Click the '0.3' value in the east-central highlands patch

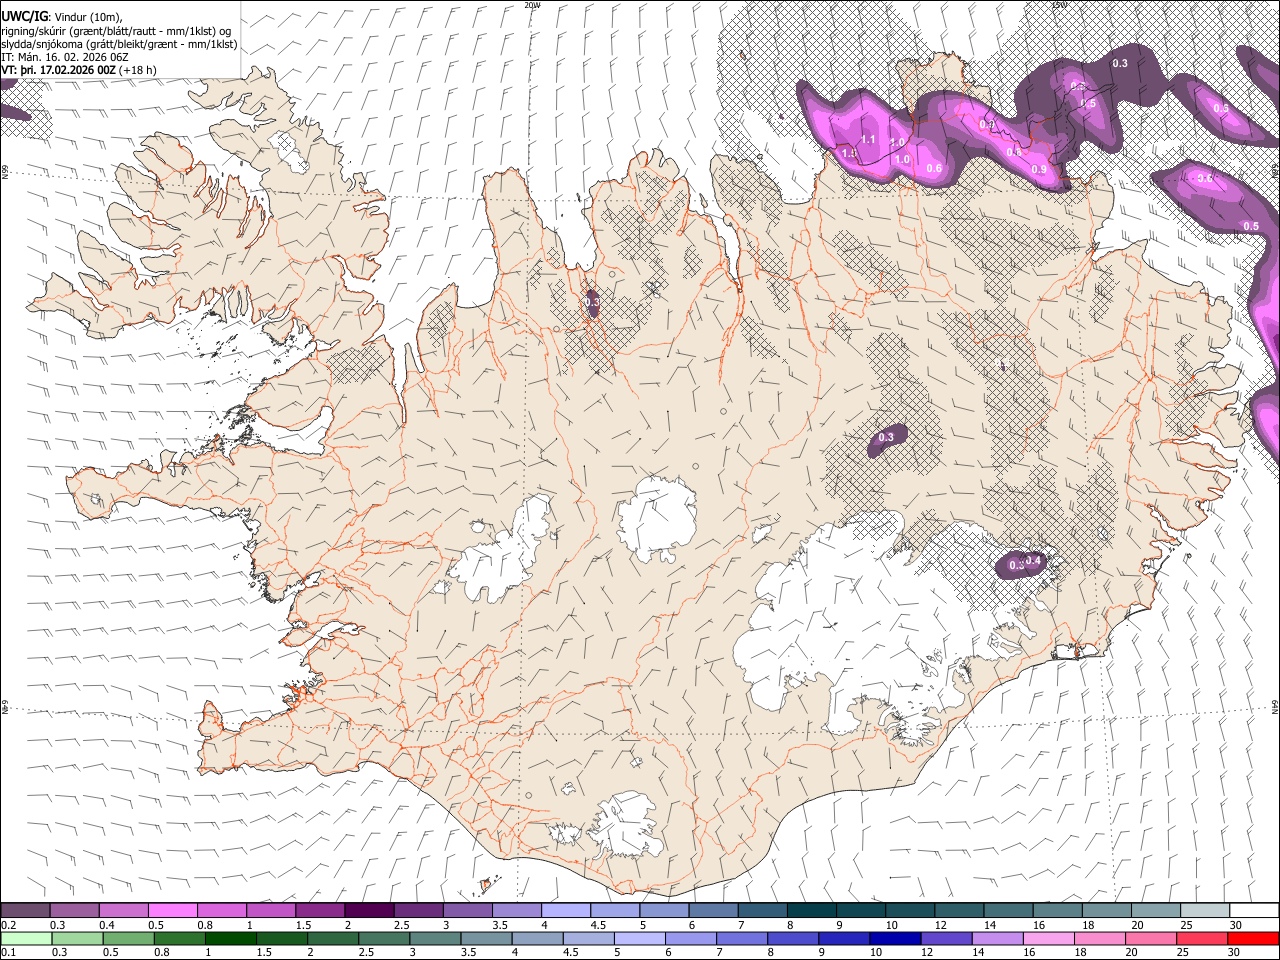point(886,437)
